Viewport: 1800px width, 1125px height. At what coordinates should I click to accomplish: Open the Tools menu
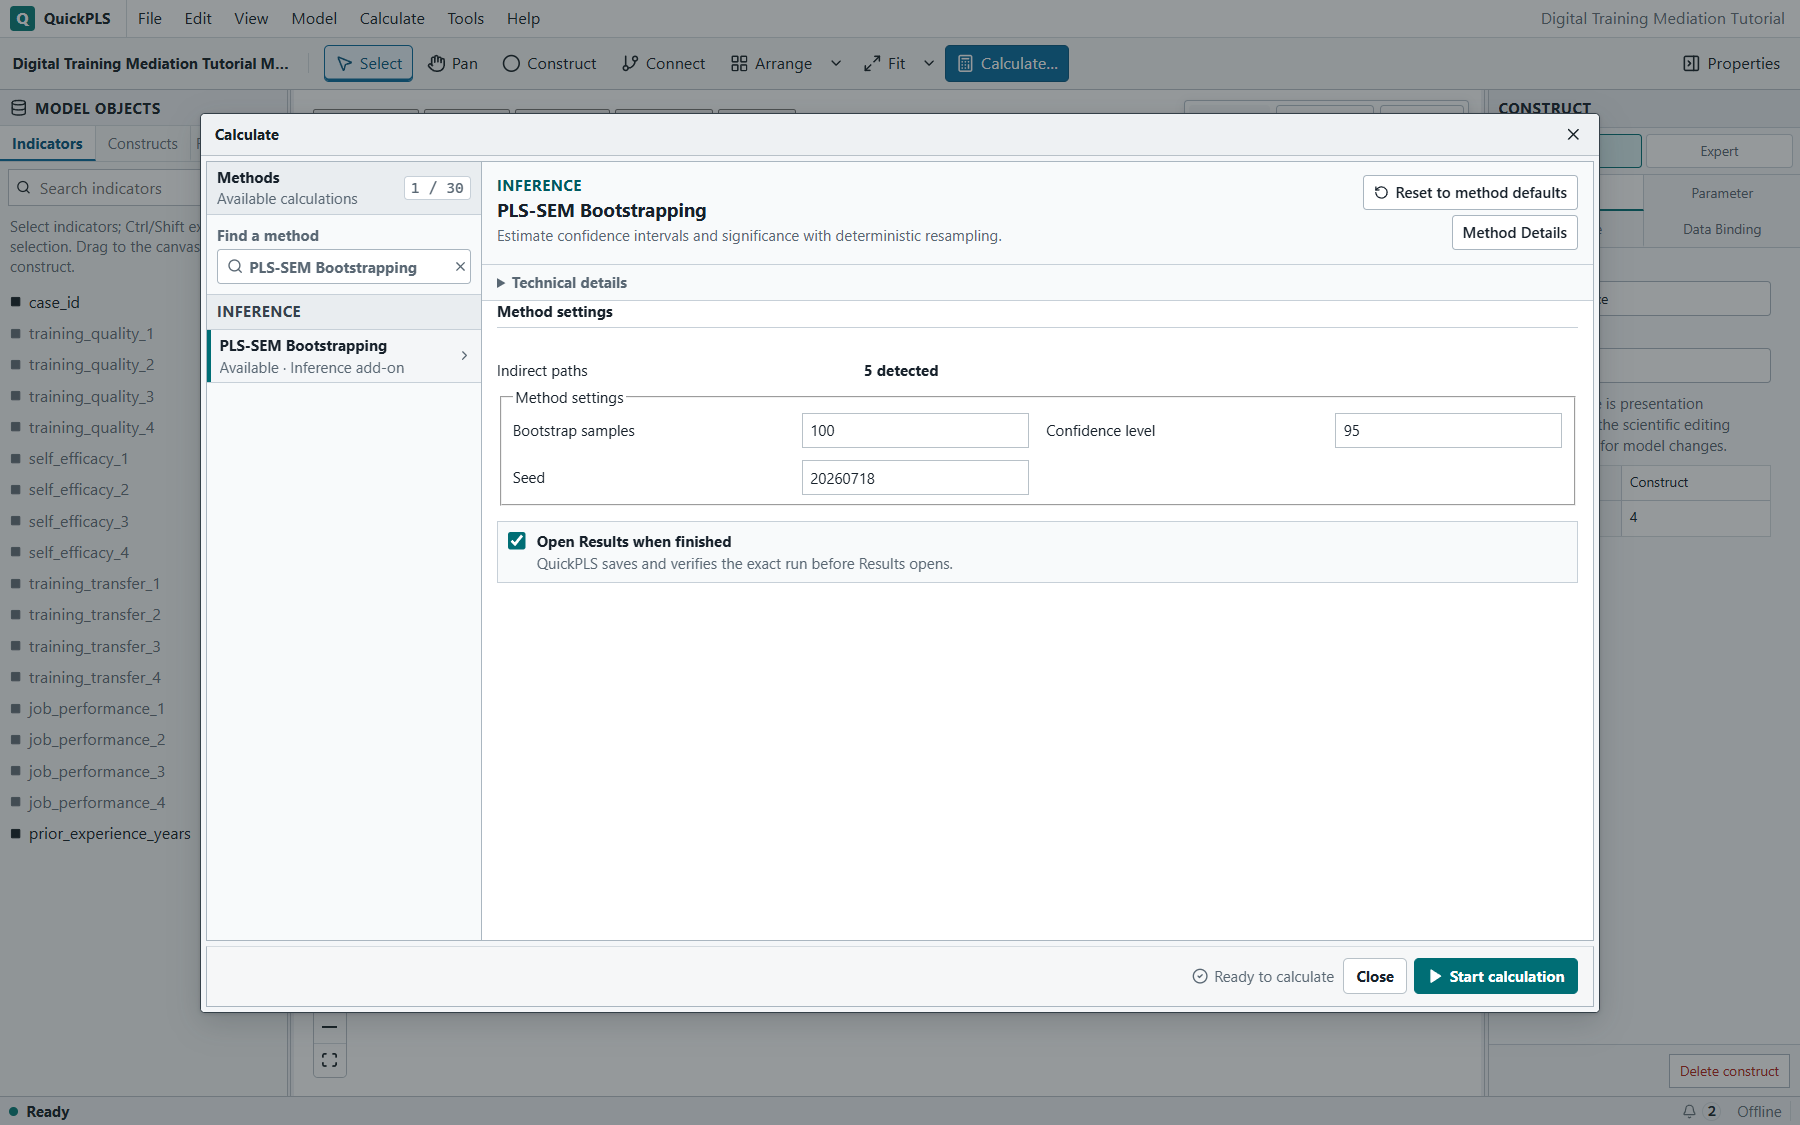point(465,18)
